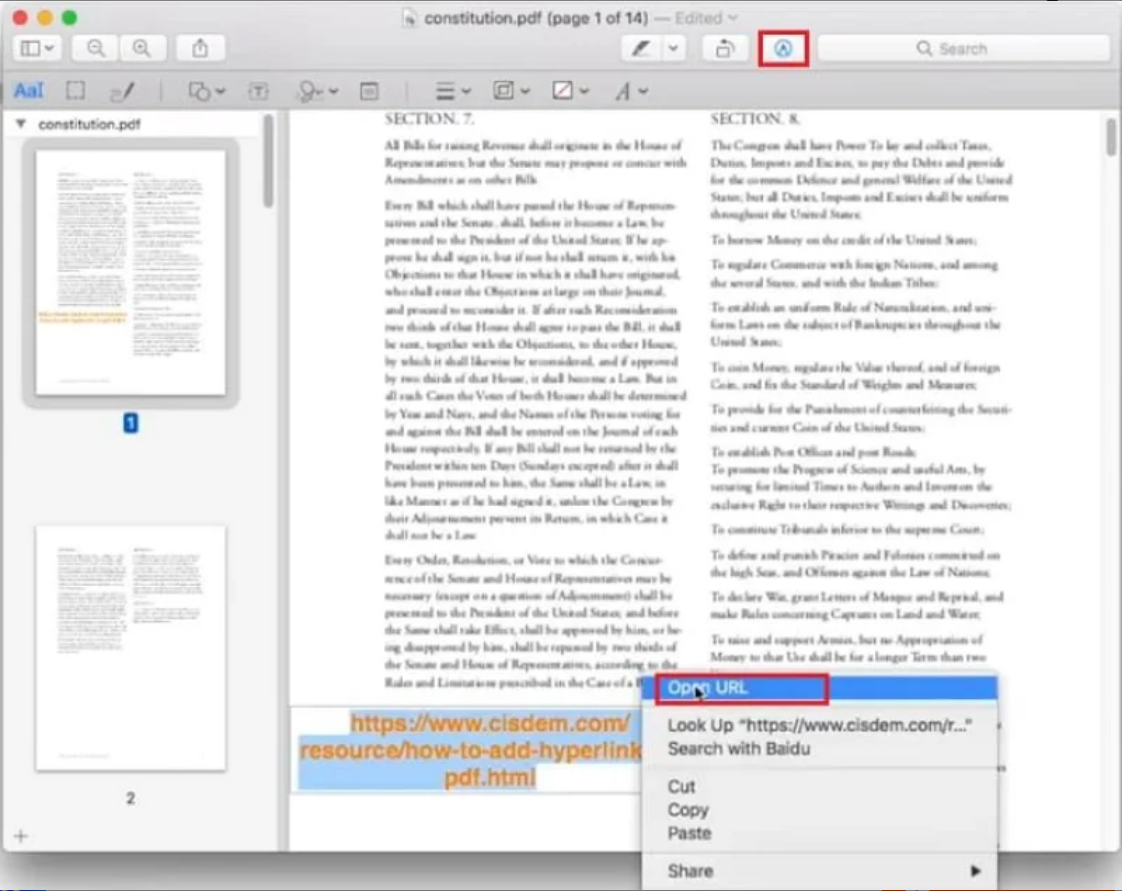Image resolution: width=1122 pixels, height=891 pixels.
Task: Select the Text Selection tool
Action: click(28, 91)
